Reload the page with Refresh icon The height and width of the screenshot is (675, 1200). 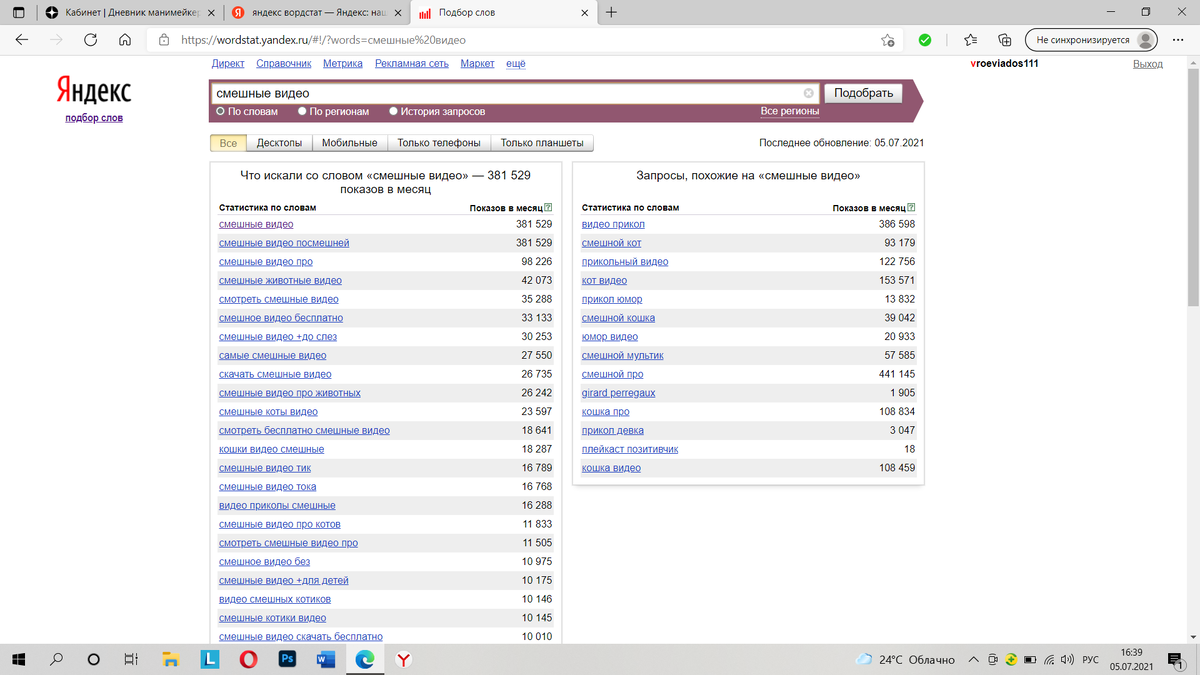click(90, 40)
